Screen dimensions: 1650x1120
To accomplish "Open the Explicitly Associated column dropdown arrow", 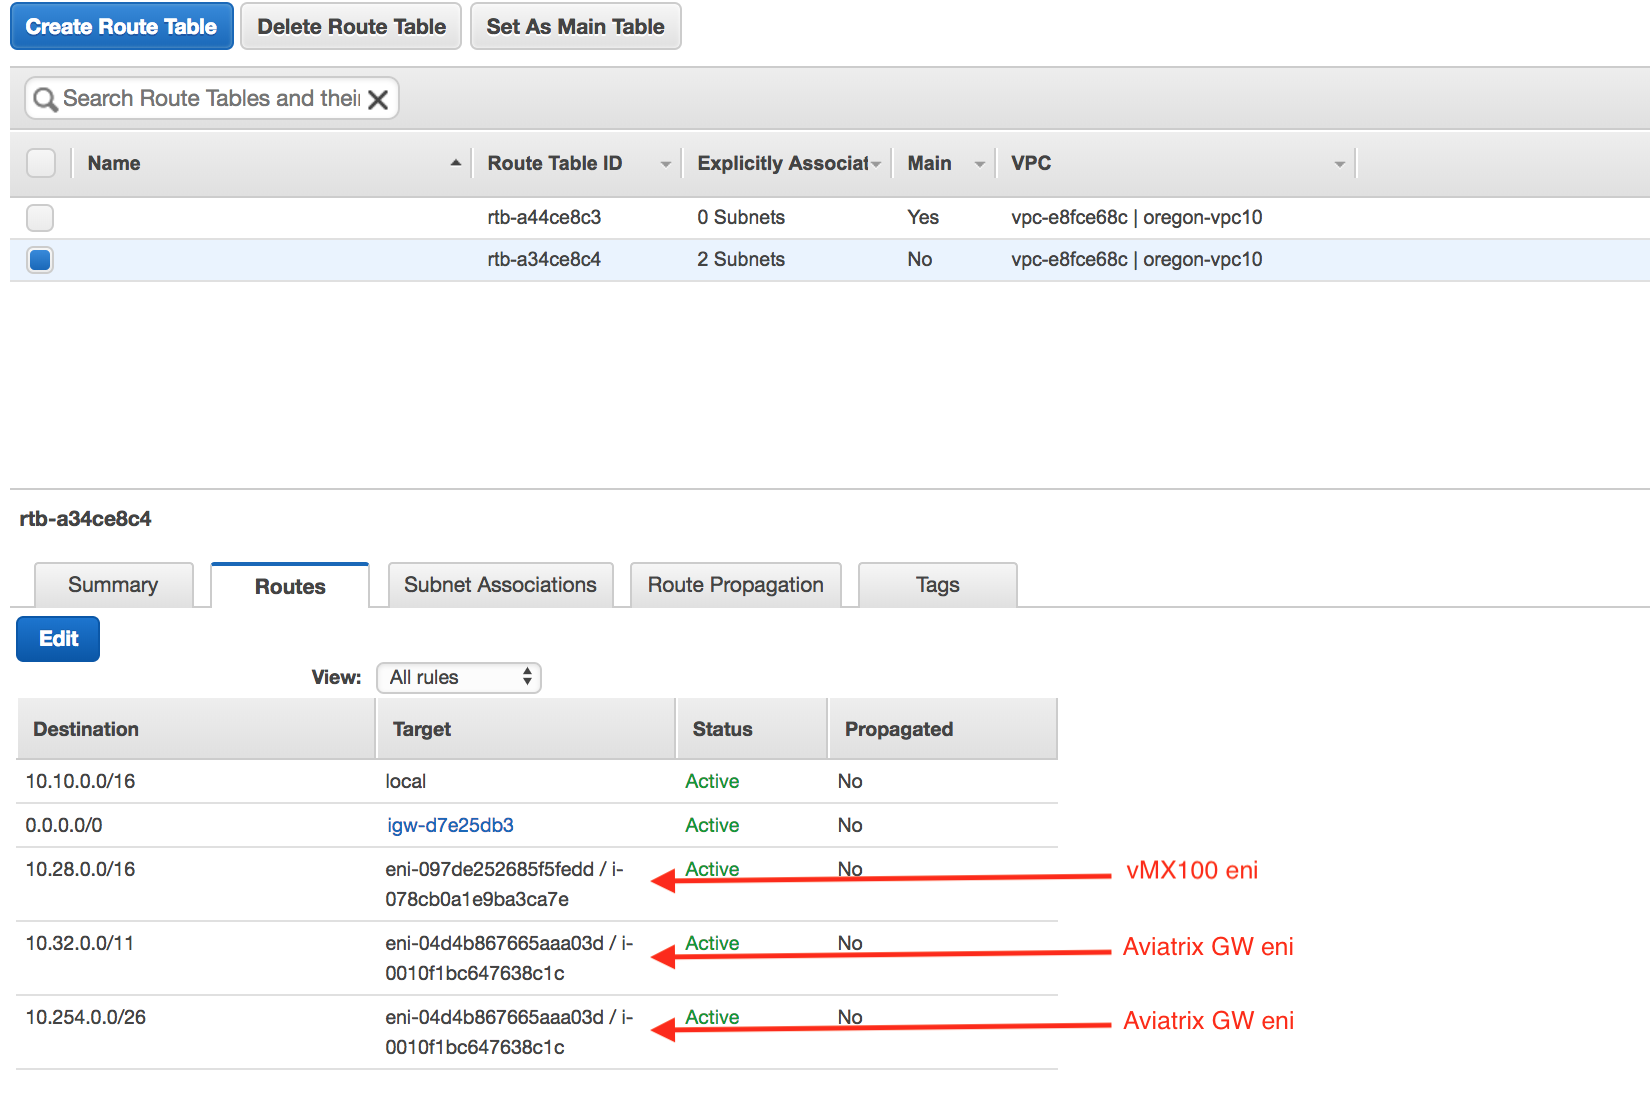I will 876,164.
